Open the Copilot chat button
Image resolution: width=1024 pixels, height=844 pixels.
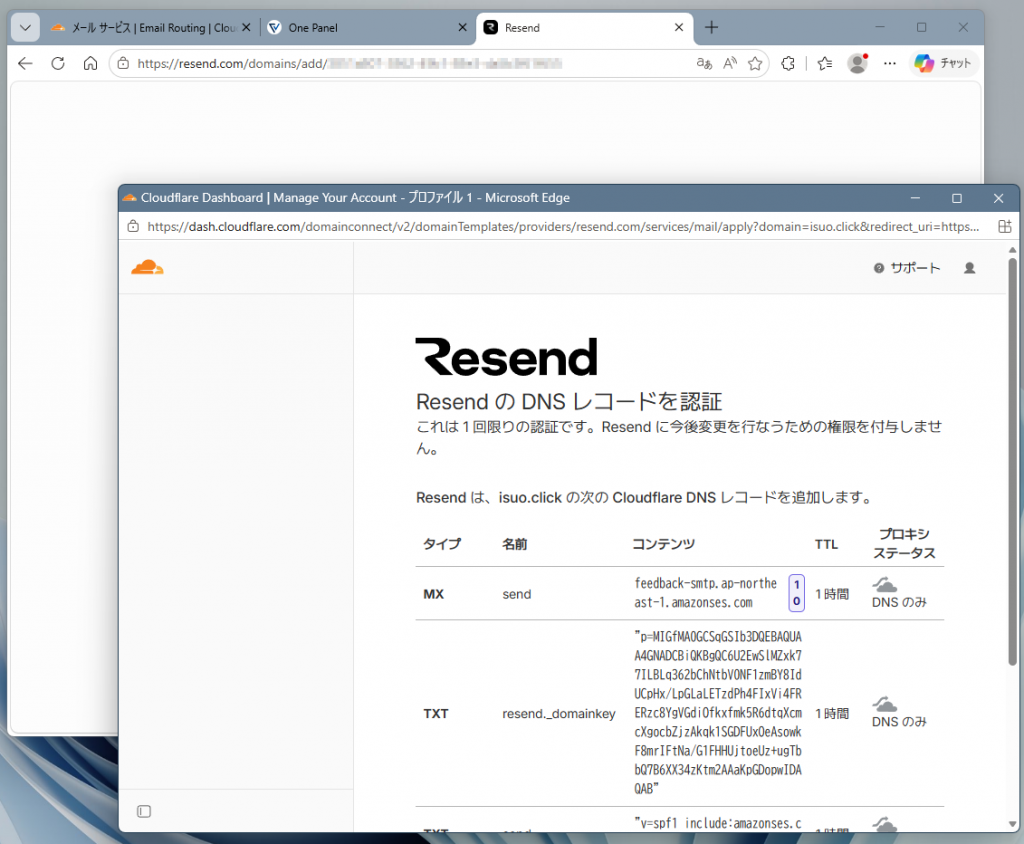[x=944, y=63]
